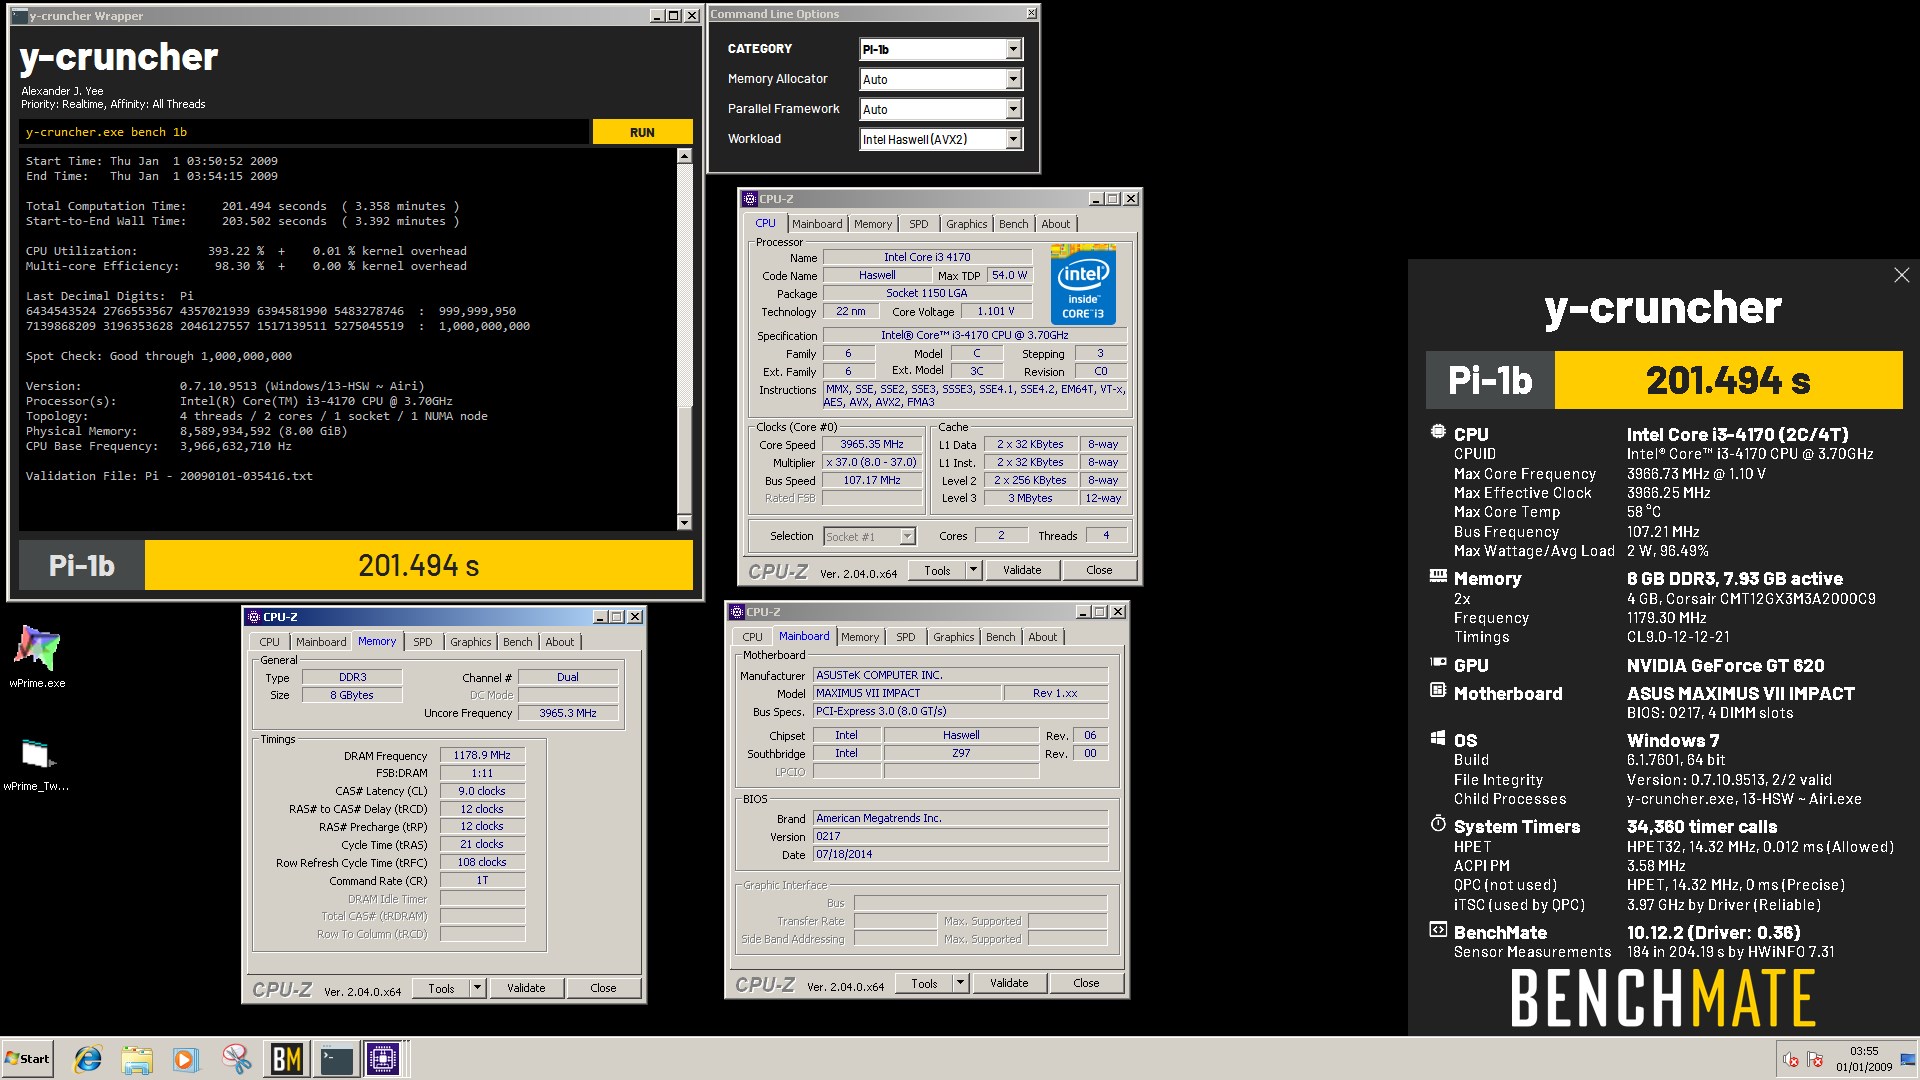This screenshot has height=1080, width=1920.
Task: Close the BenchMate result panel with X
Action: (1901, 275)
